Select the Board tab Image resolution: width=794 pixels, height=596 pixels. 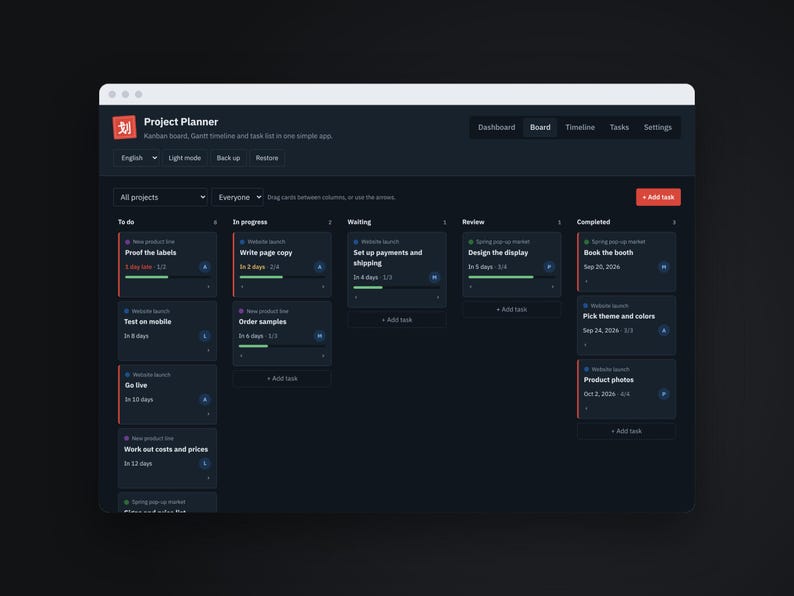[540, 127]
